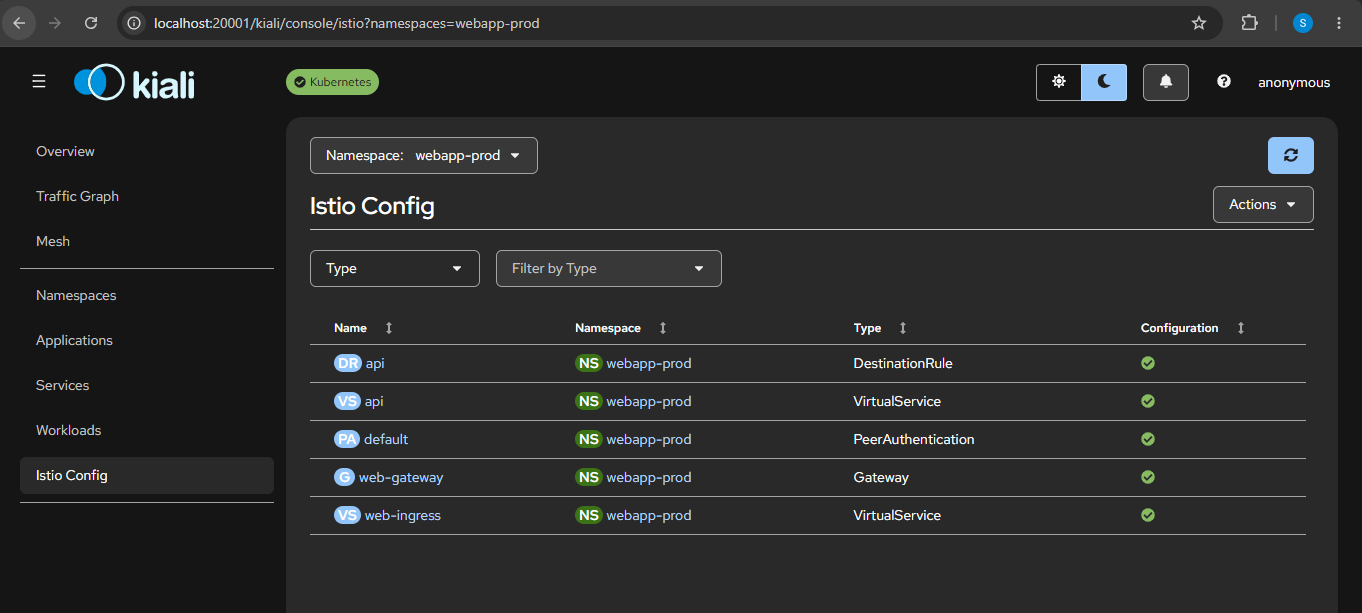Open the Actions dropdown

(x=1263, y=204)
